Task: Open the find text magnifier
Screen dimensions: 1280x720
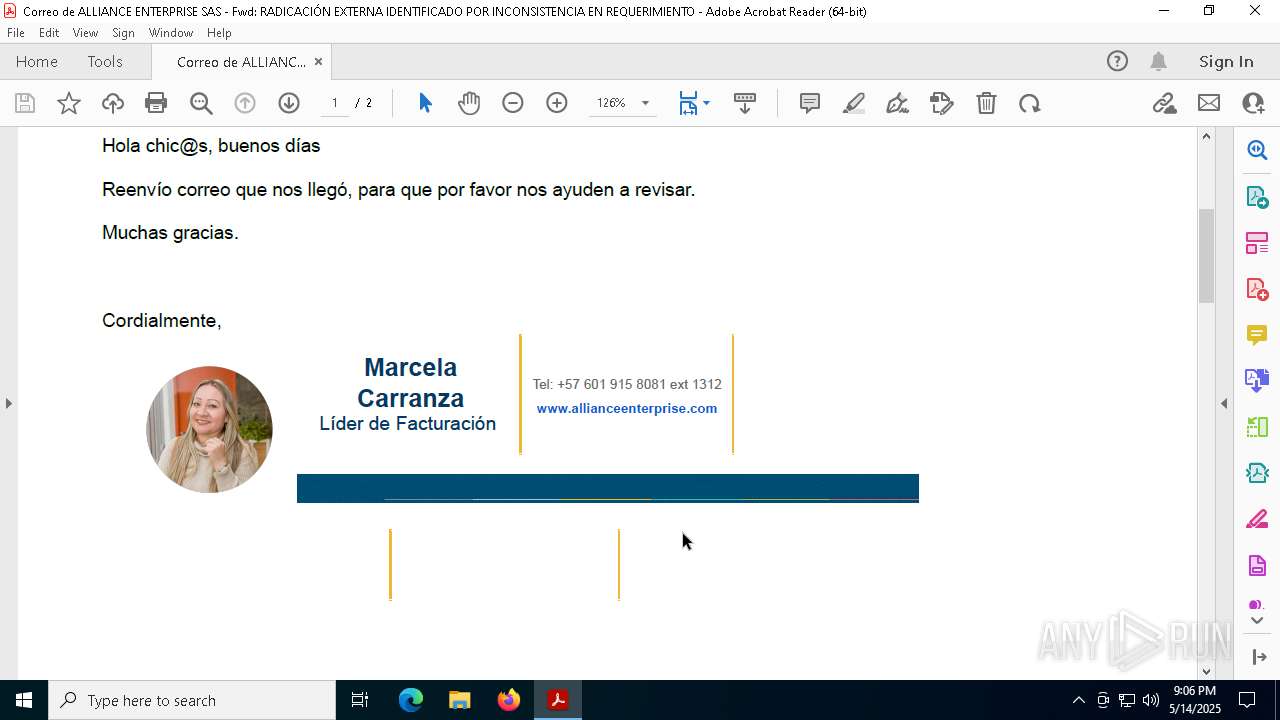Action: pos(201,103)
